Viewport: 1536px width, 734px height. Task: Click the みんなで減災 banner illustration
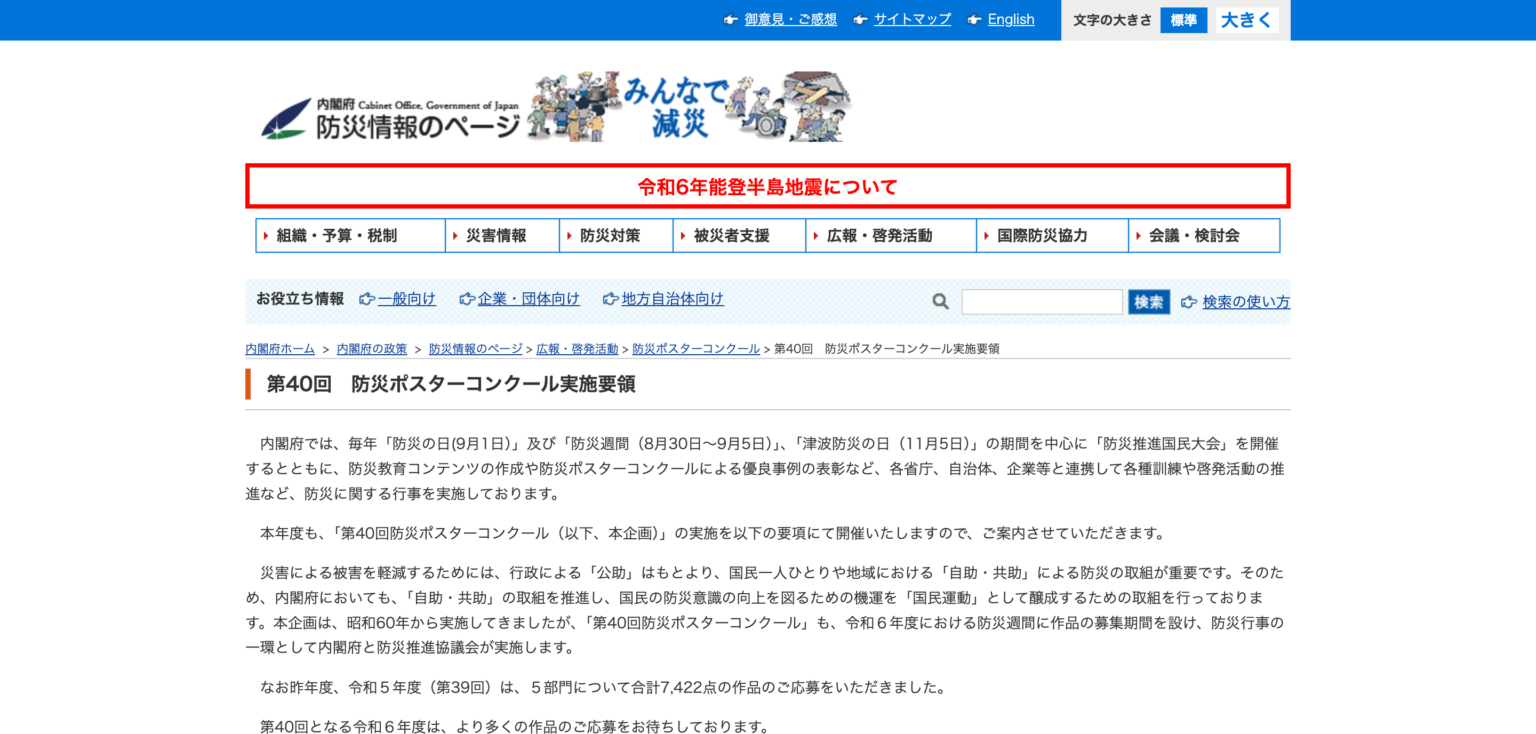(x=690, y=106)
